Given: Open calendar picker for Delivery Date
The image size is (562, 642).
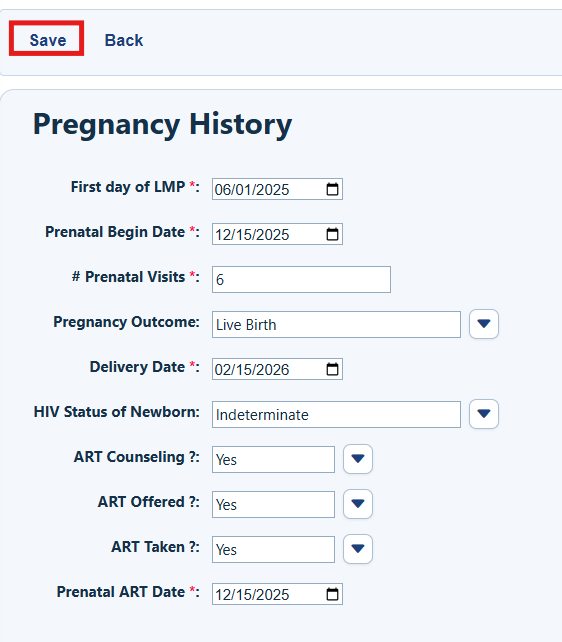Looking at the screenshot, I should 332,369.
